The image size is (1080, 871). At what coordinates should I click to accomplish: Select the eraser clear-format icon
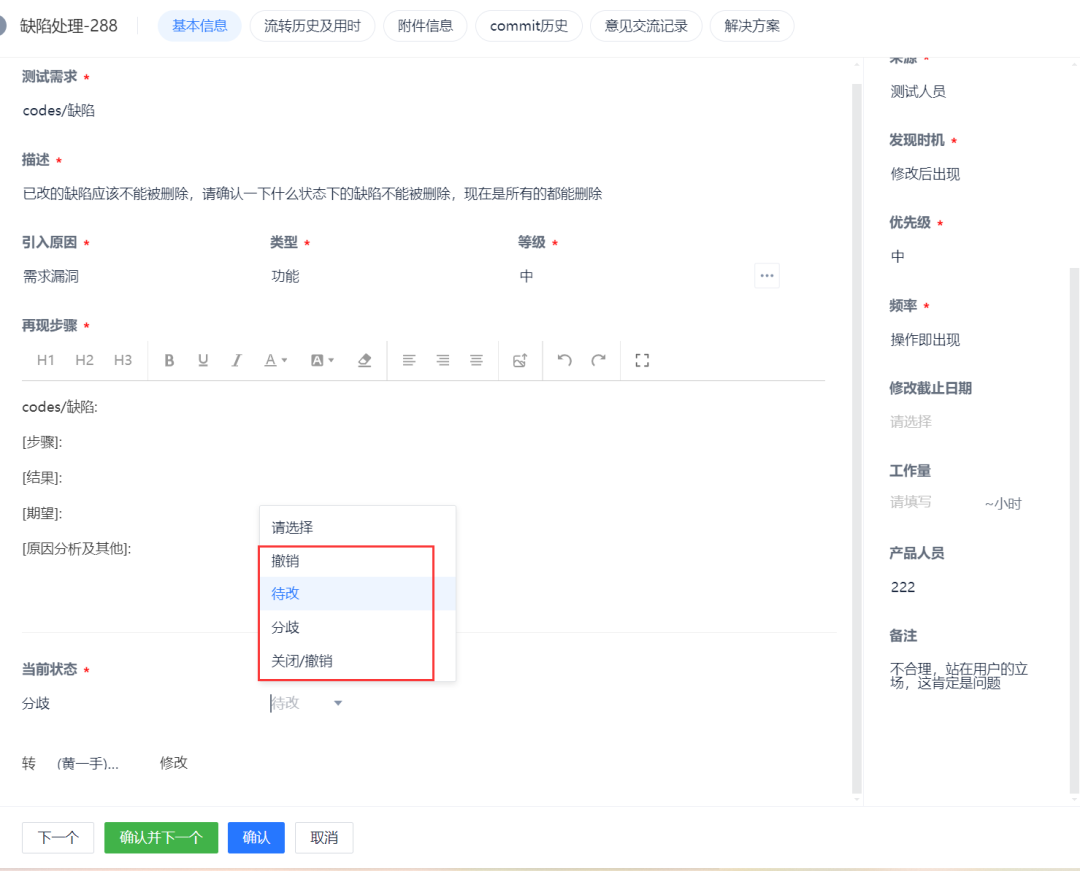(x=364, y=360)
